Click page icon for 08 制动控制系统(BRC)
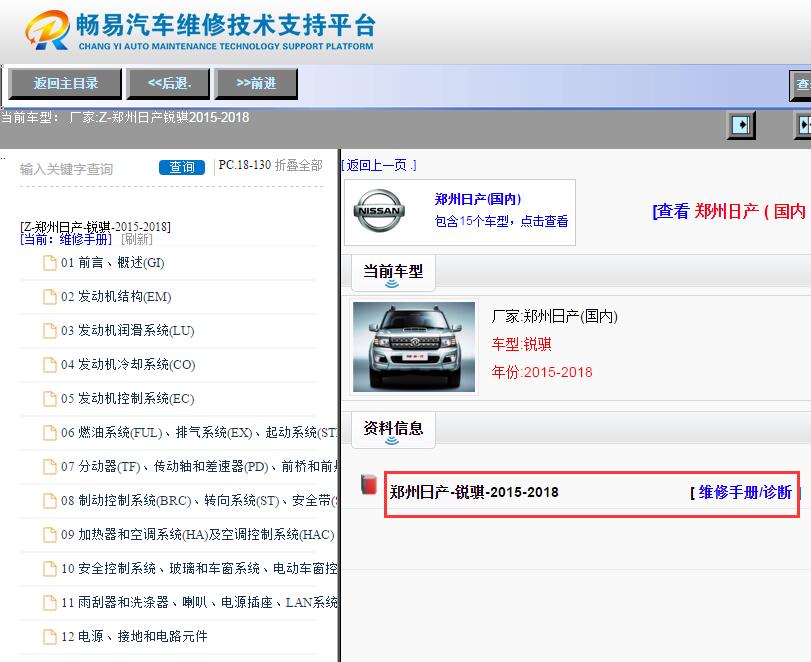Image resolution: width=811 pixels, height=662 pixels. (50, 501)
